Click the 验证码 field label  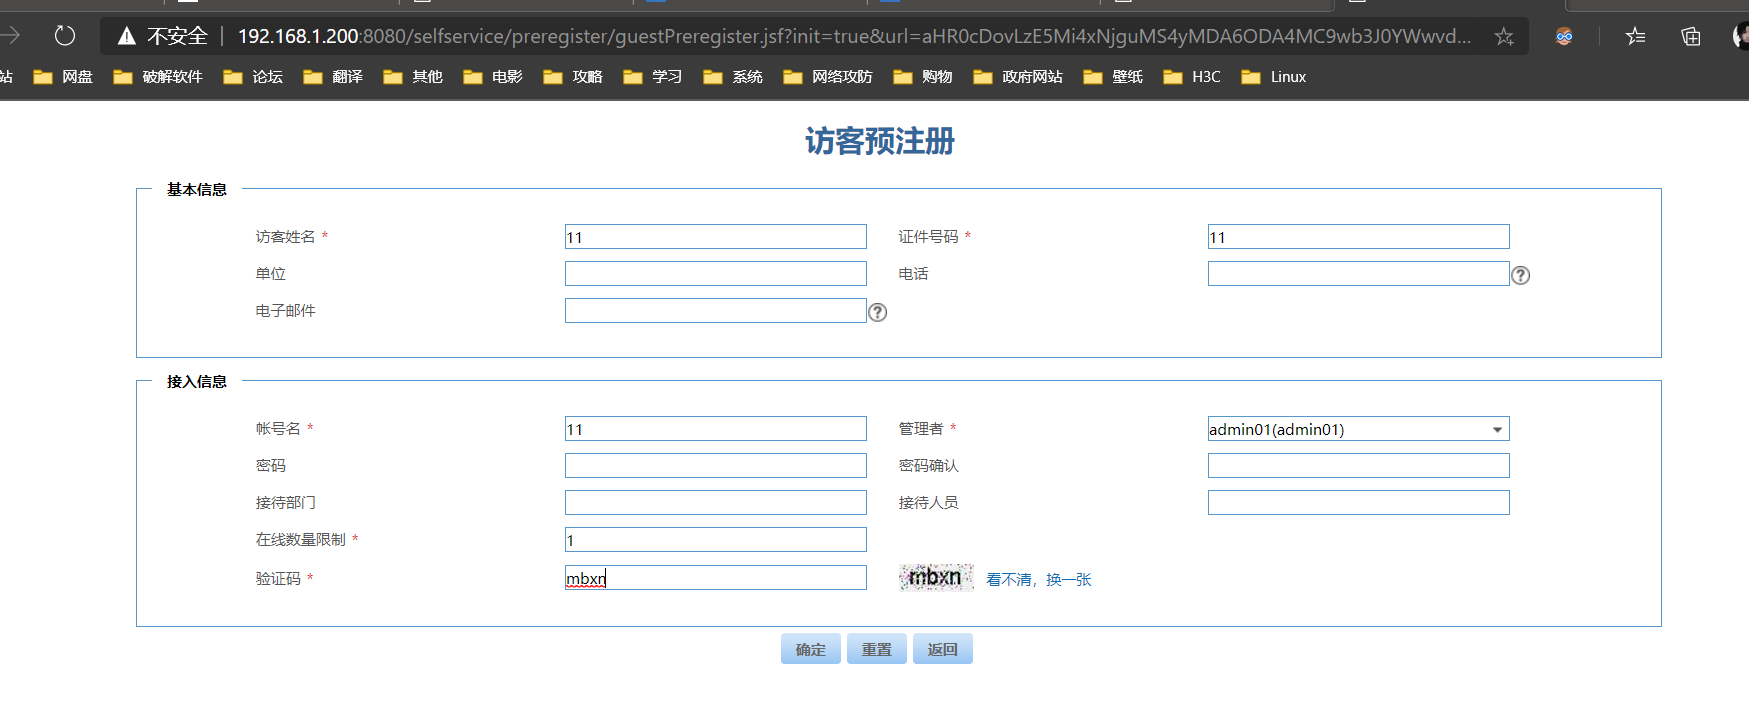(x=278, y=579)
